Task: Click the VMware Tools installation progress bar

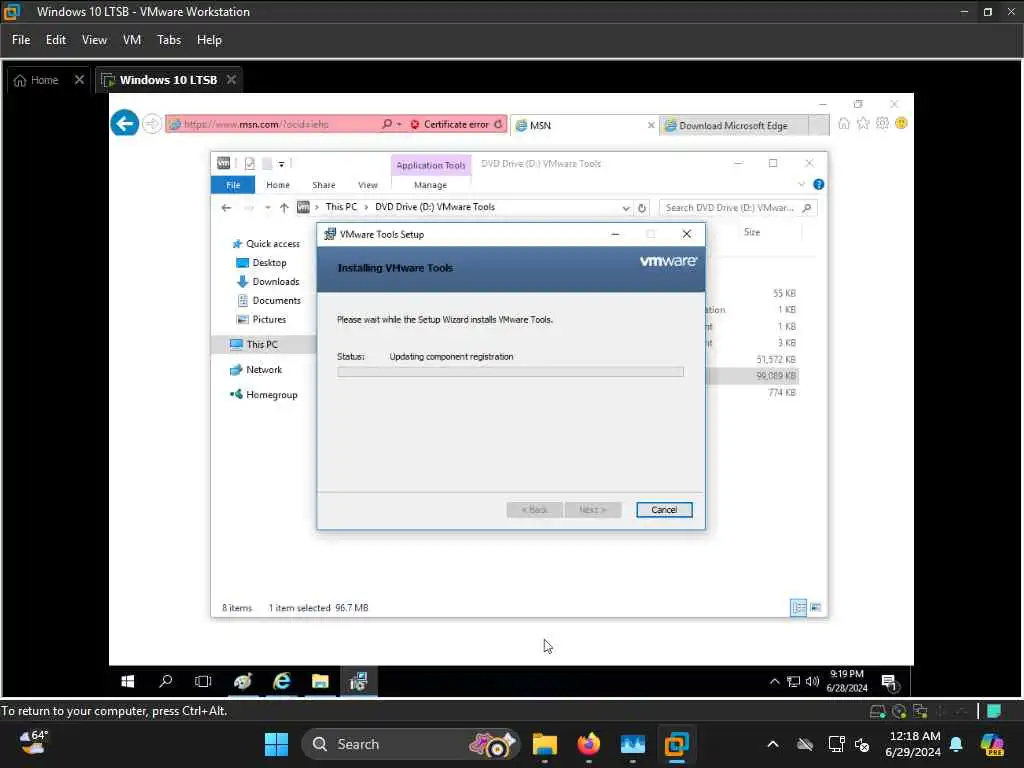Action: tap(511, 372)
